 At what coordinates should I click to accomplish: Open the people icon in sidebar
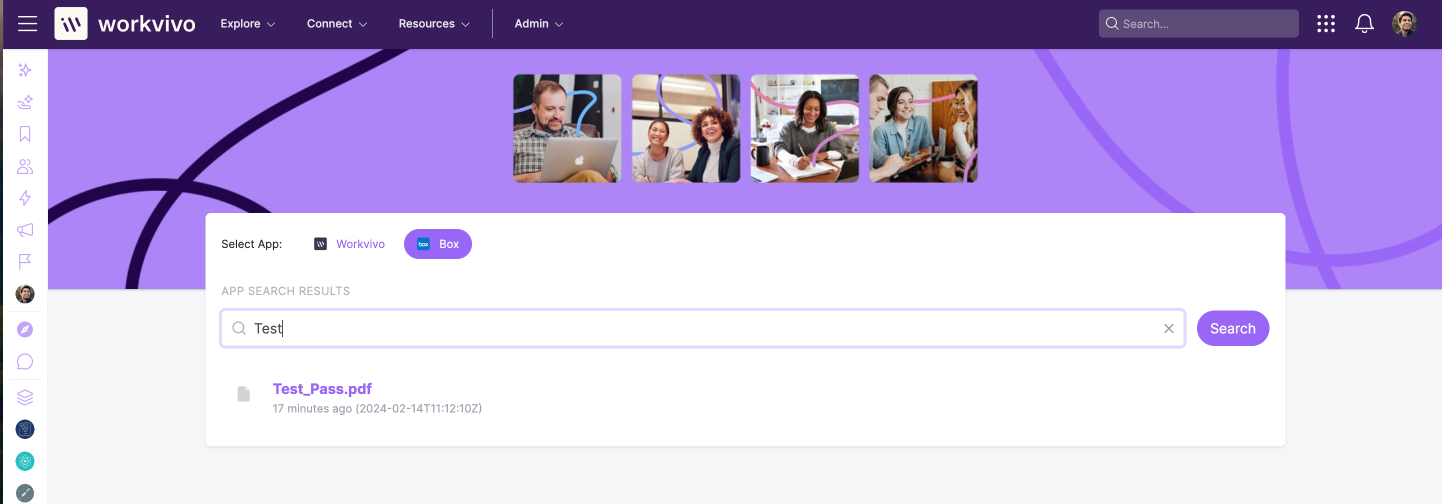click(25, 166)
